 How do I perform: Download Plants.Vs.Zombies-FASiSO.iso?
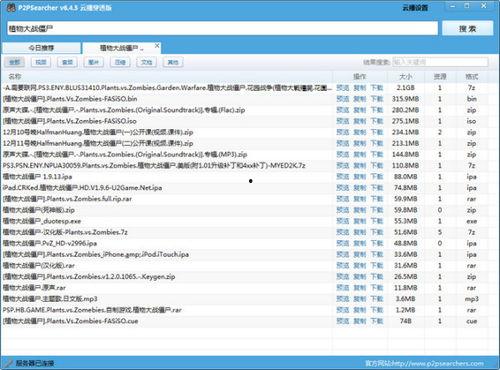tap(377, 121)
